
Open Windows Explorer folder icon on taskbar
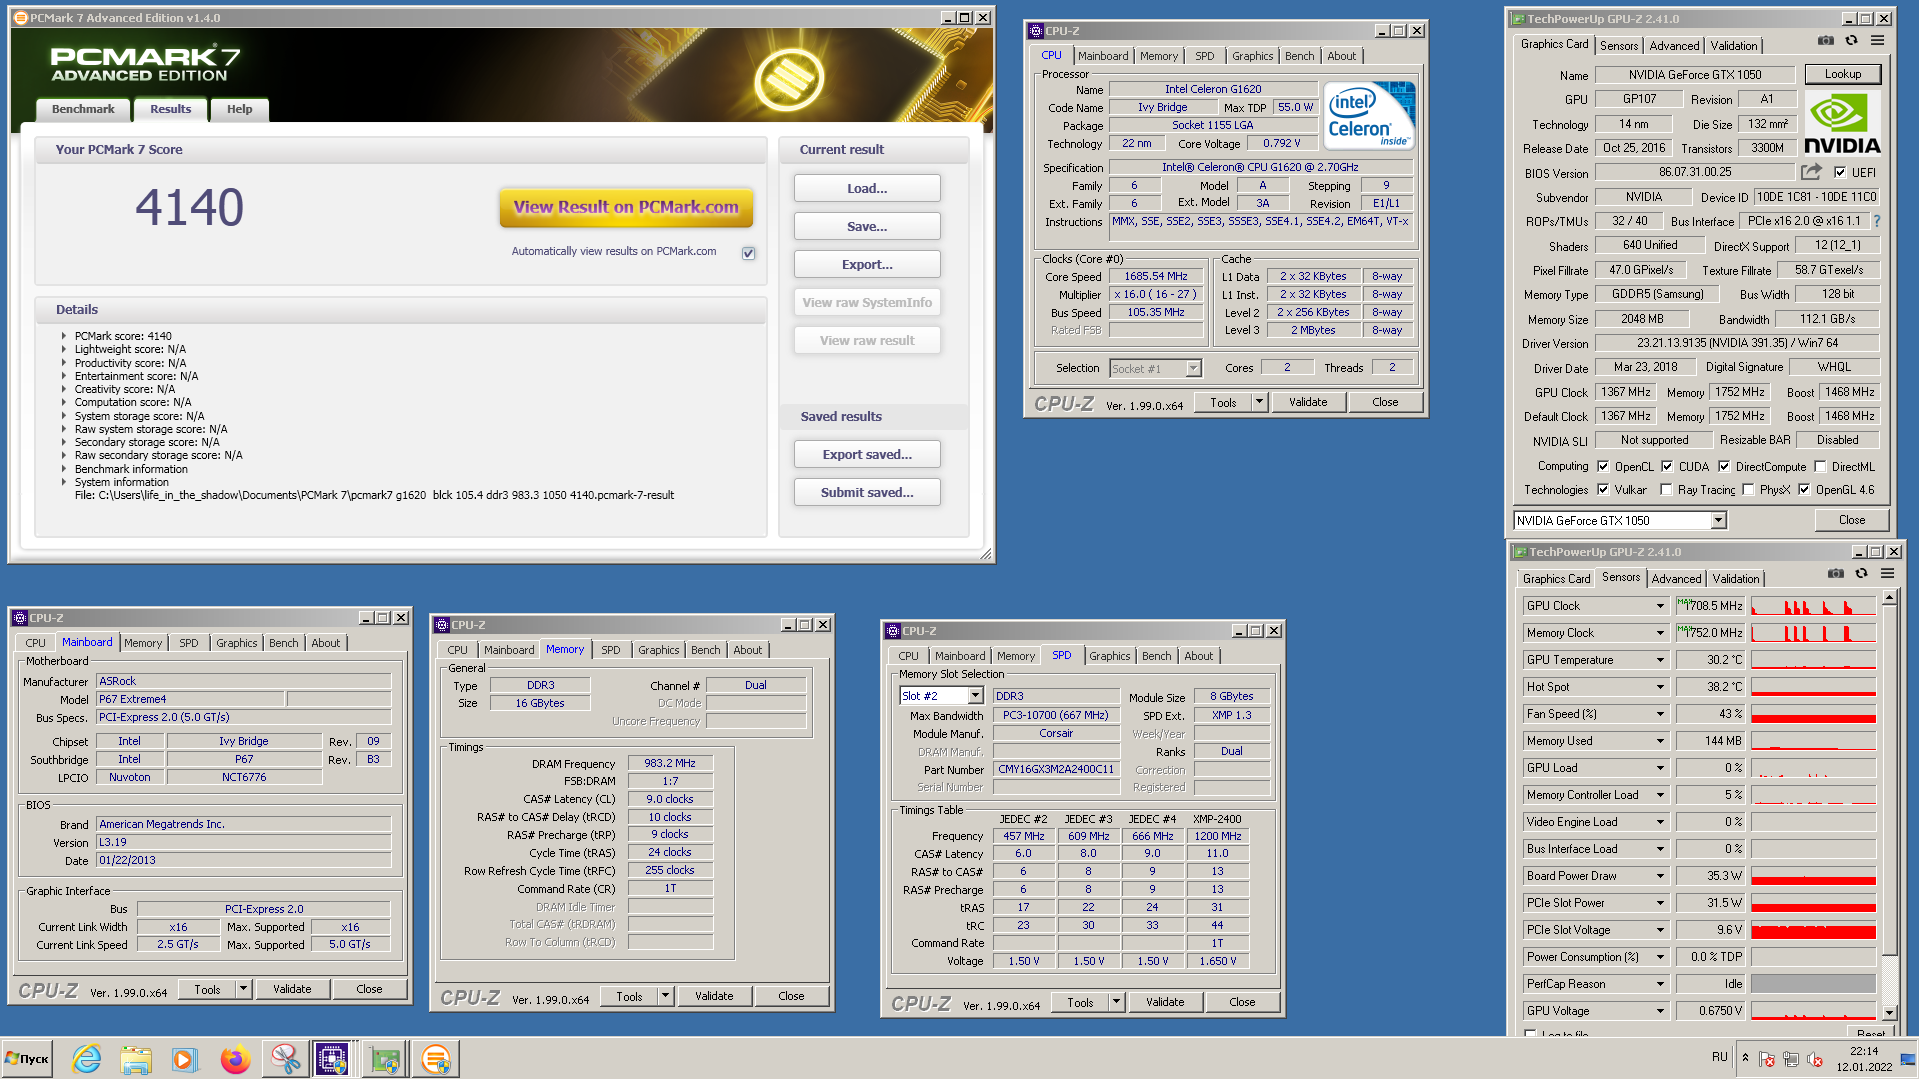coord(136,1059)
